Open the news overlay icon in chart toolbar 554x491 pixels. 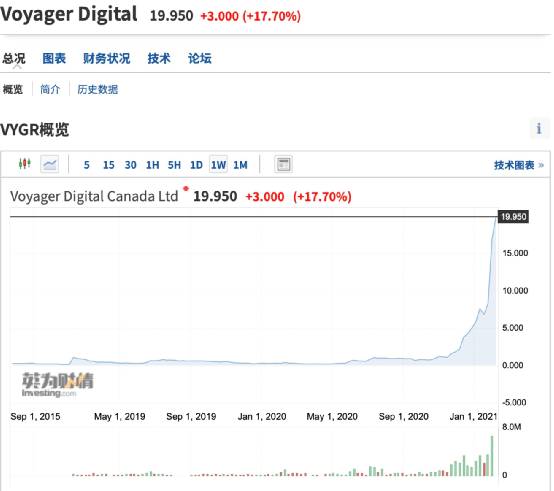coord(283,165)
